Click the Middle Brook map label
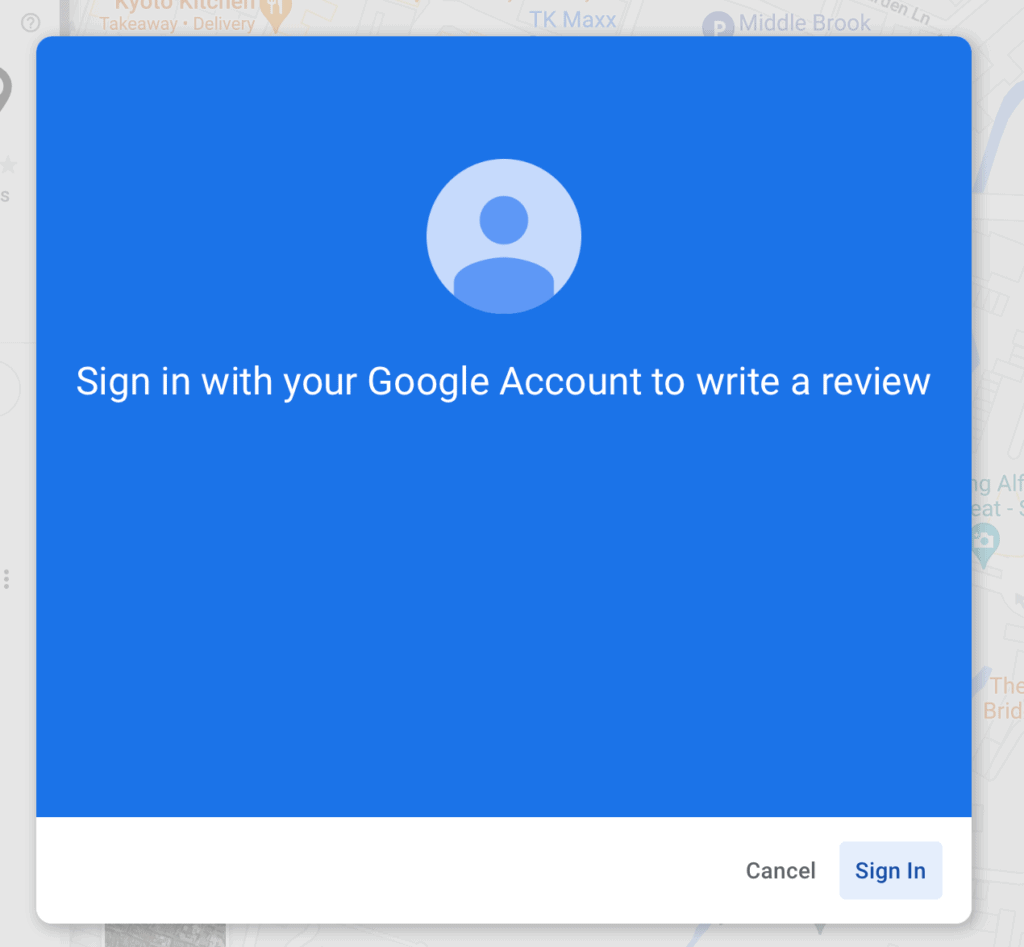The image size is (1024, 947). [804, 23]
